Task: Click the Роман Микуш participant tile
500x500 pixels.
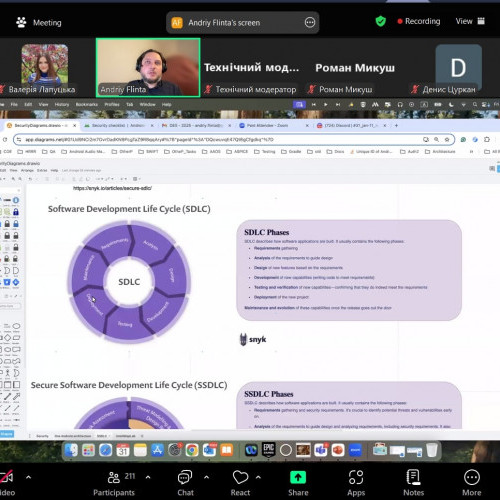Action: tap(355, 68)
